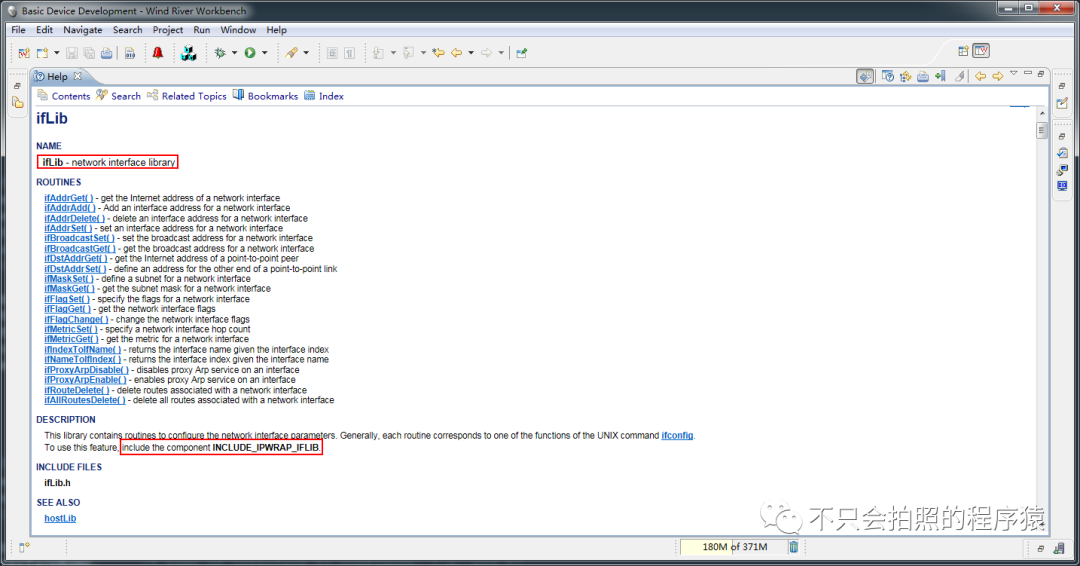The image size is (1080, 566).
Task: Click the Help view Forward arrow
Action: pos(997,76)
